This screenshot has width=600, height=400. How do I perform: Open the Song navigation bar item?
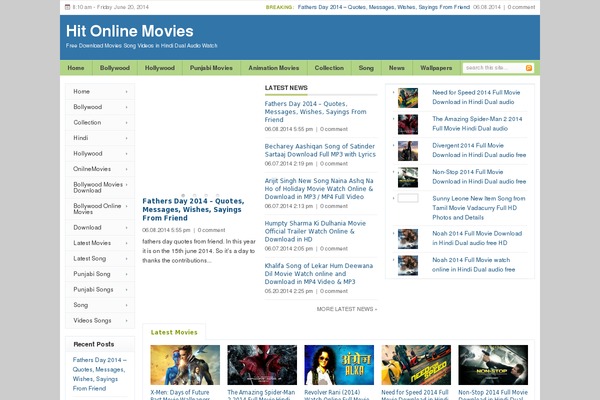[366, 68]
